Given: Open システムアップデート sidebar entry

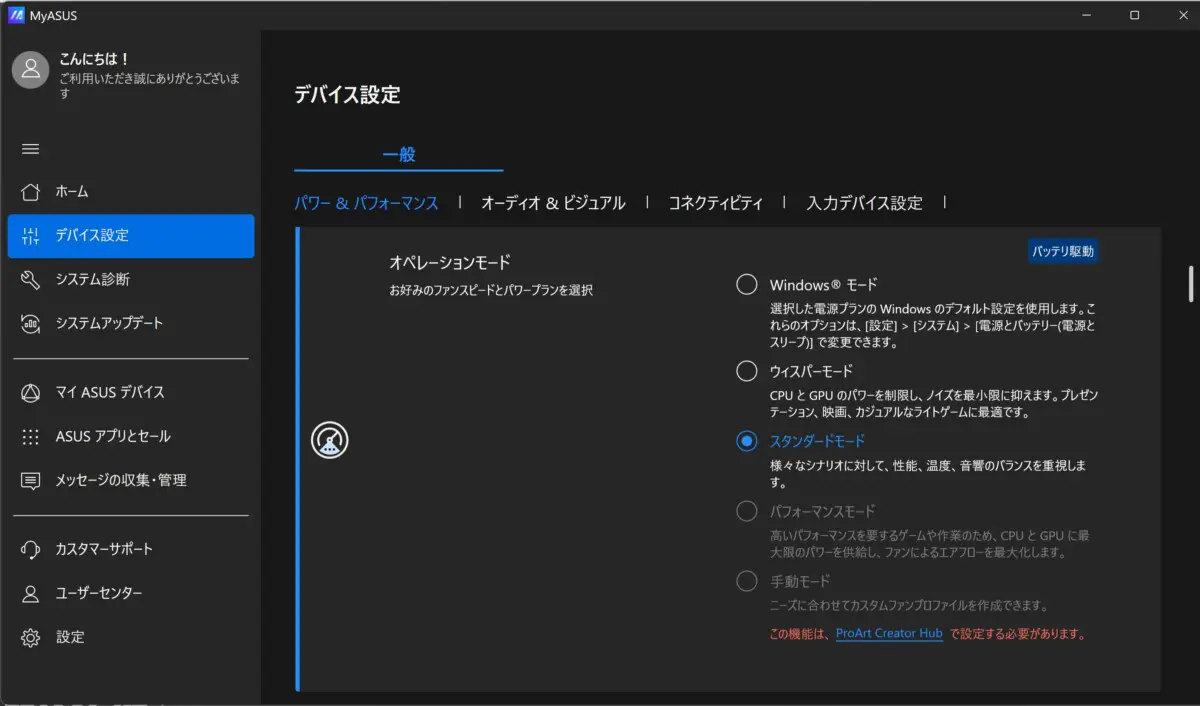Looking at the screenshot, I should (x=131, y=323).
